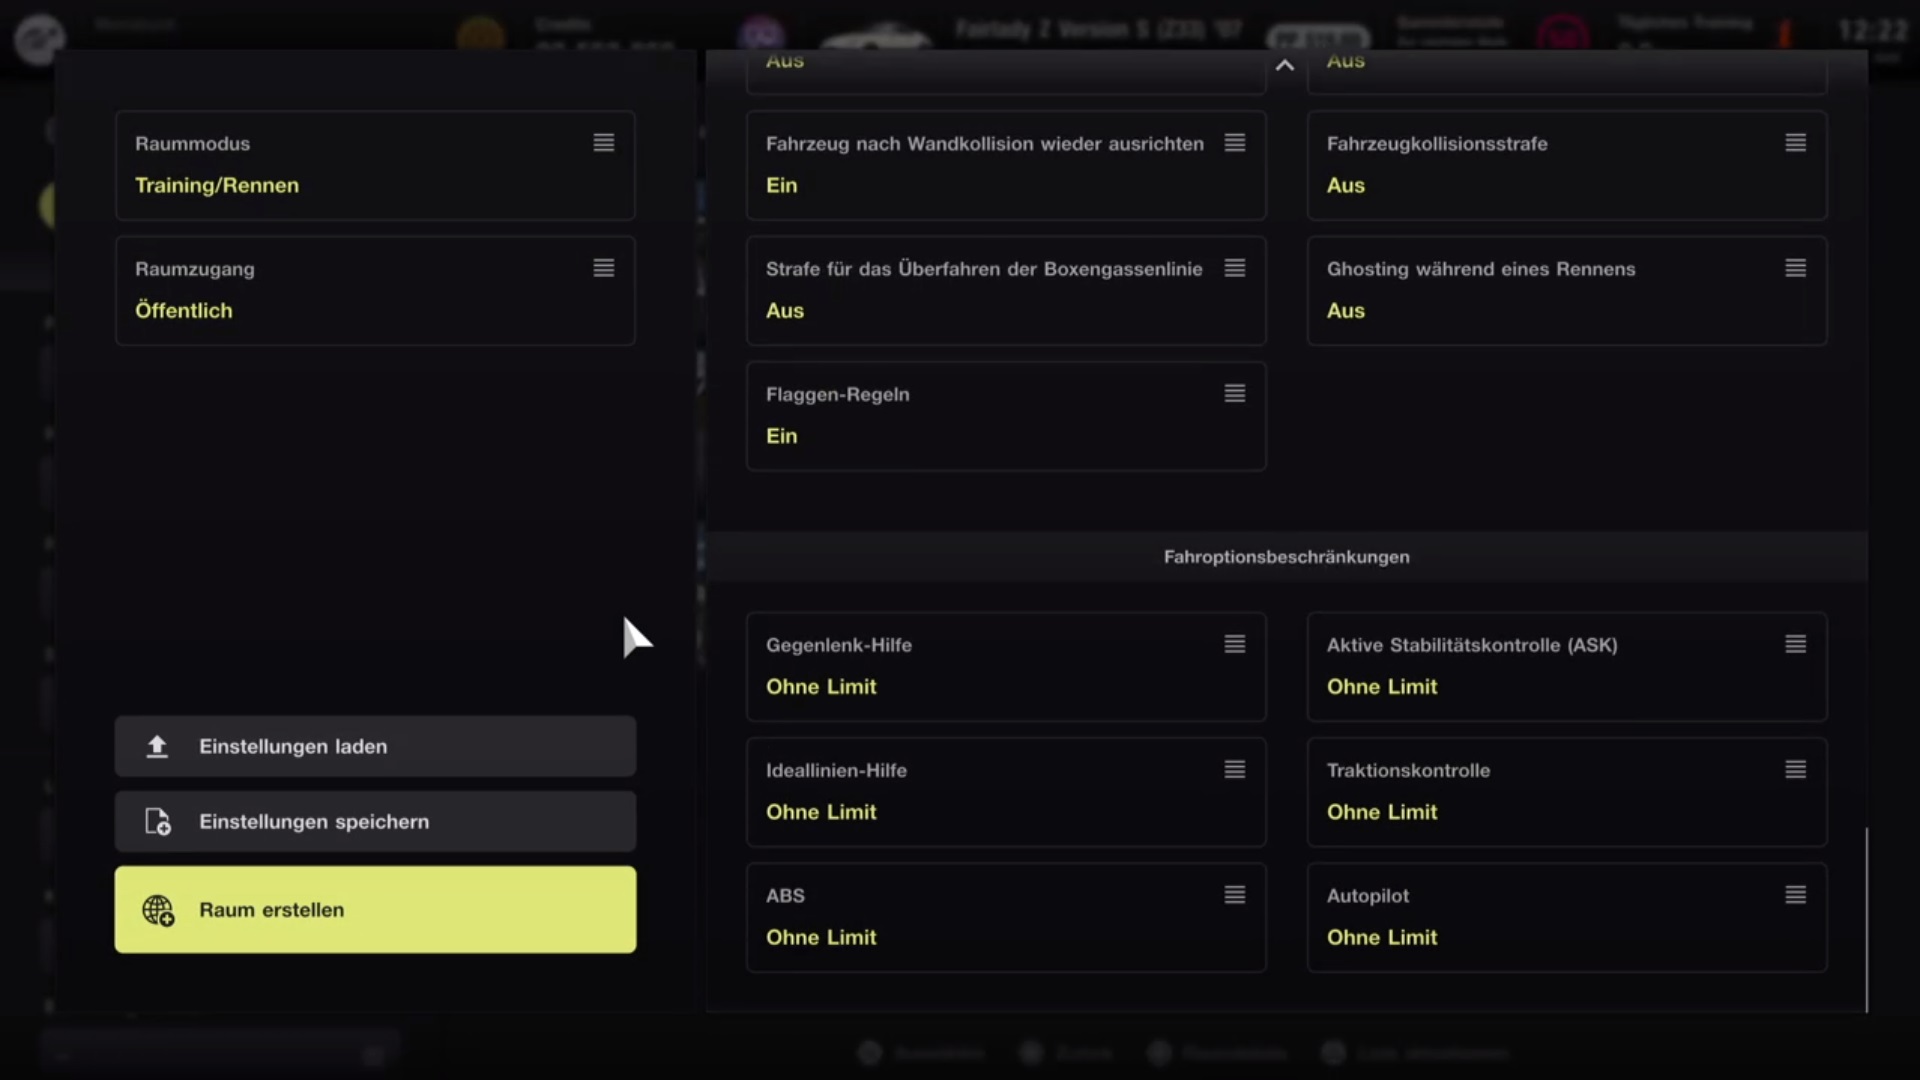The height and width of the screenshot is (1080, 1920).
Task: Click the vertical scrollbar on the right
Action: click(x=1866, y=918)
